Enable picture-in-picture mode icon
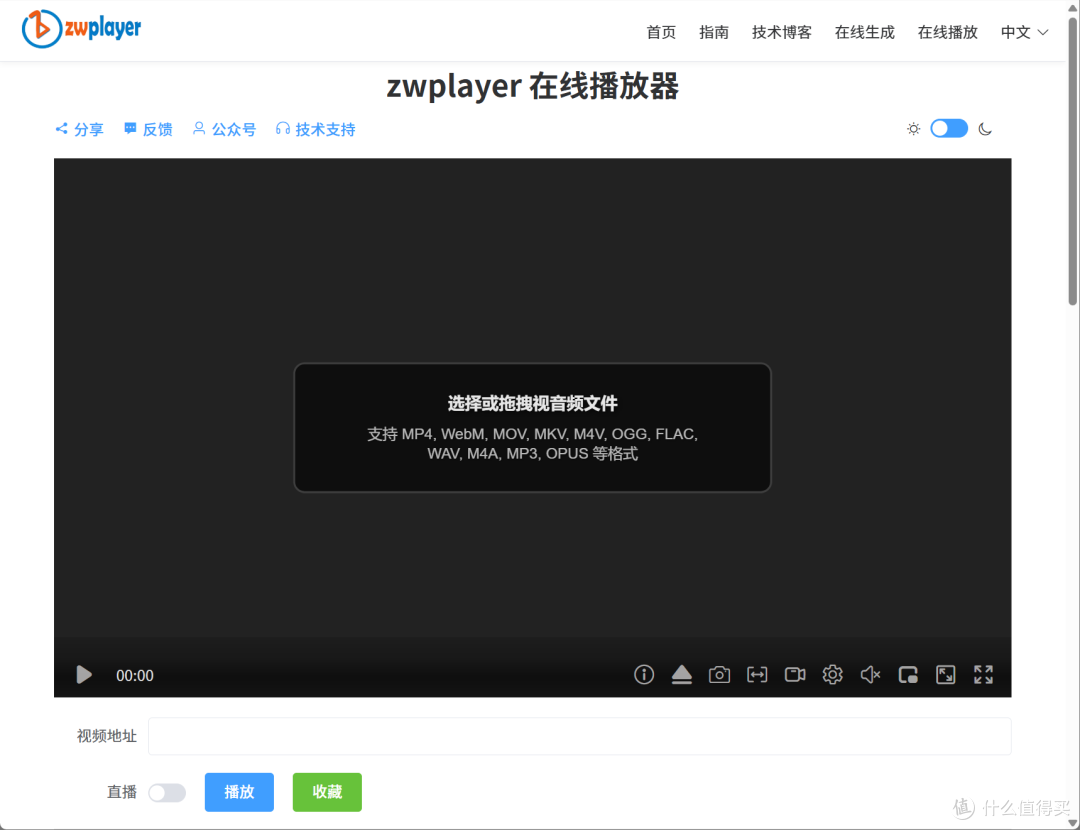Image resolution: width=1080 pixels, height=830 pixels. [908, 674]
